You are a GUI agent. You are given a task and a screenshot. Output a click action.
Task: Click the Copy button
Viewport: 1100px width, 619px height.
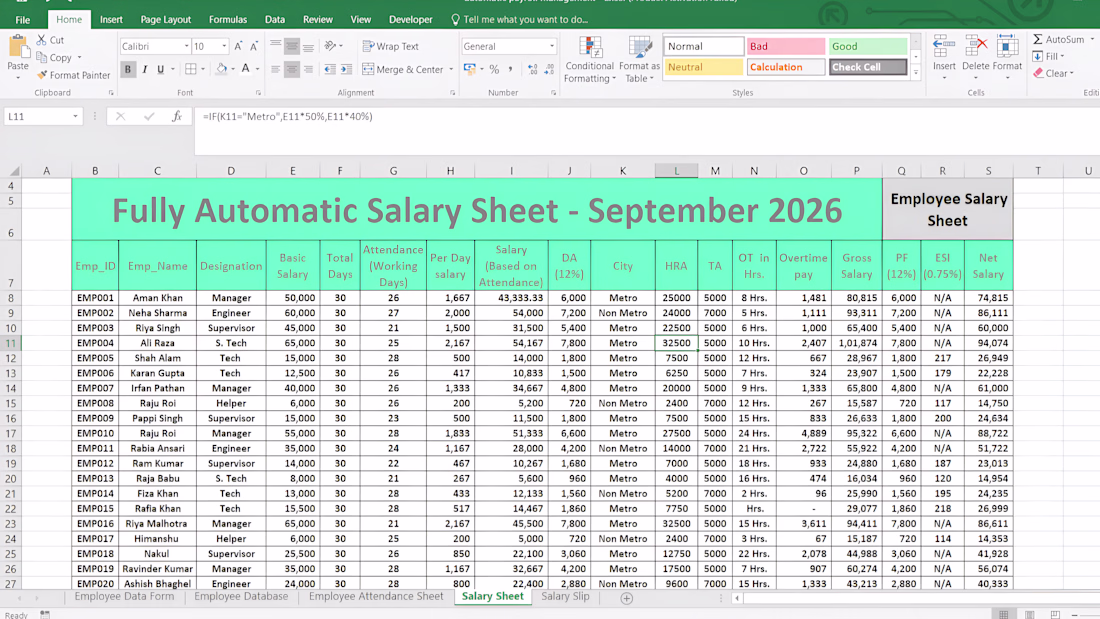pyautogui.click(x=55, y=58)
